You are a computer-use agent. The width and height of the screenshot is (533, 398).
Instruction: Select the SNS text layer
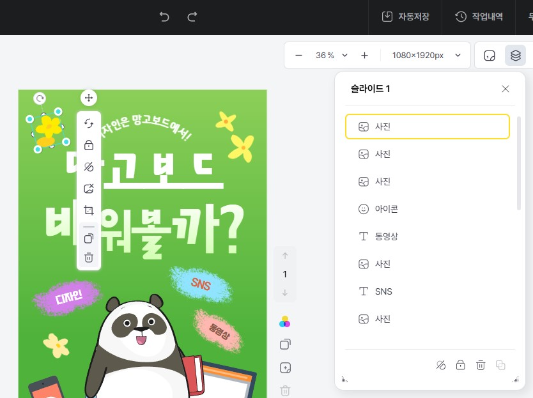click(x=427, y=291)
